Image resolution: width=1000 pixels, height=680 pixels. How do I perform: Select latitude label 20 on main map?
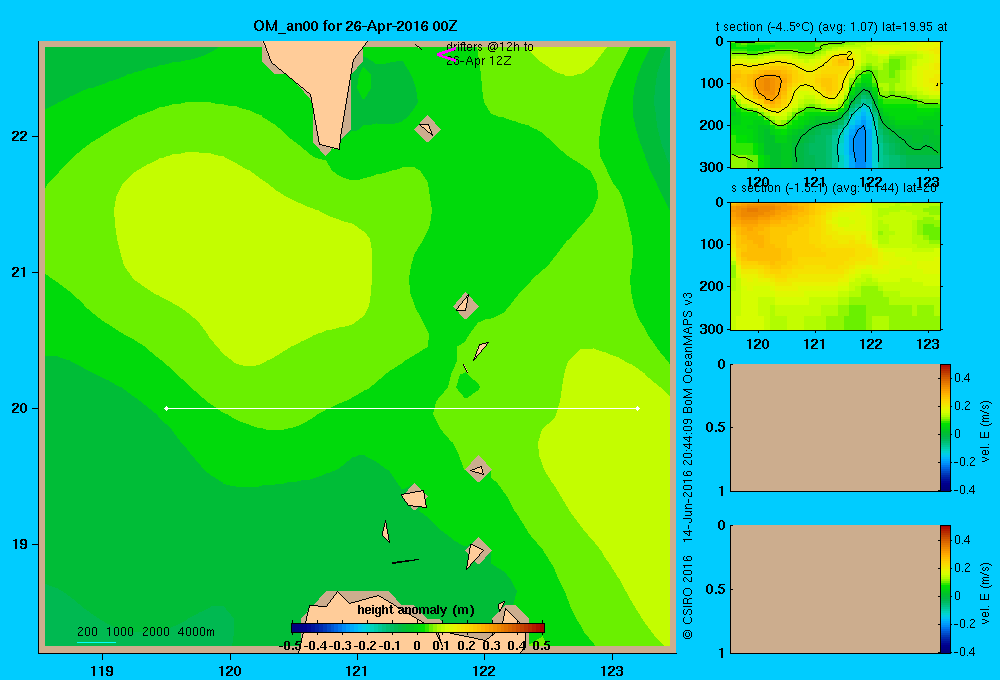20,408
